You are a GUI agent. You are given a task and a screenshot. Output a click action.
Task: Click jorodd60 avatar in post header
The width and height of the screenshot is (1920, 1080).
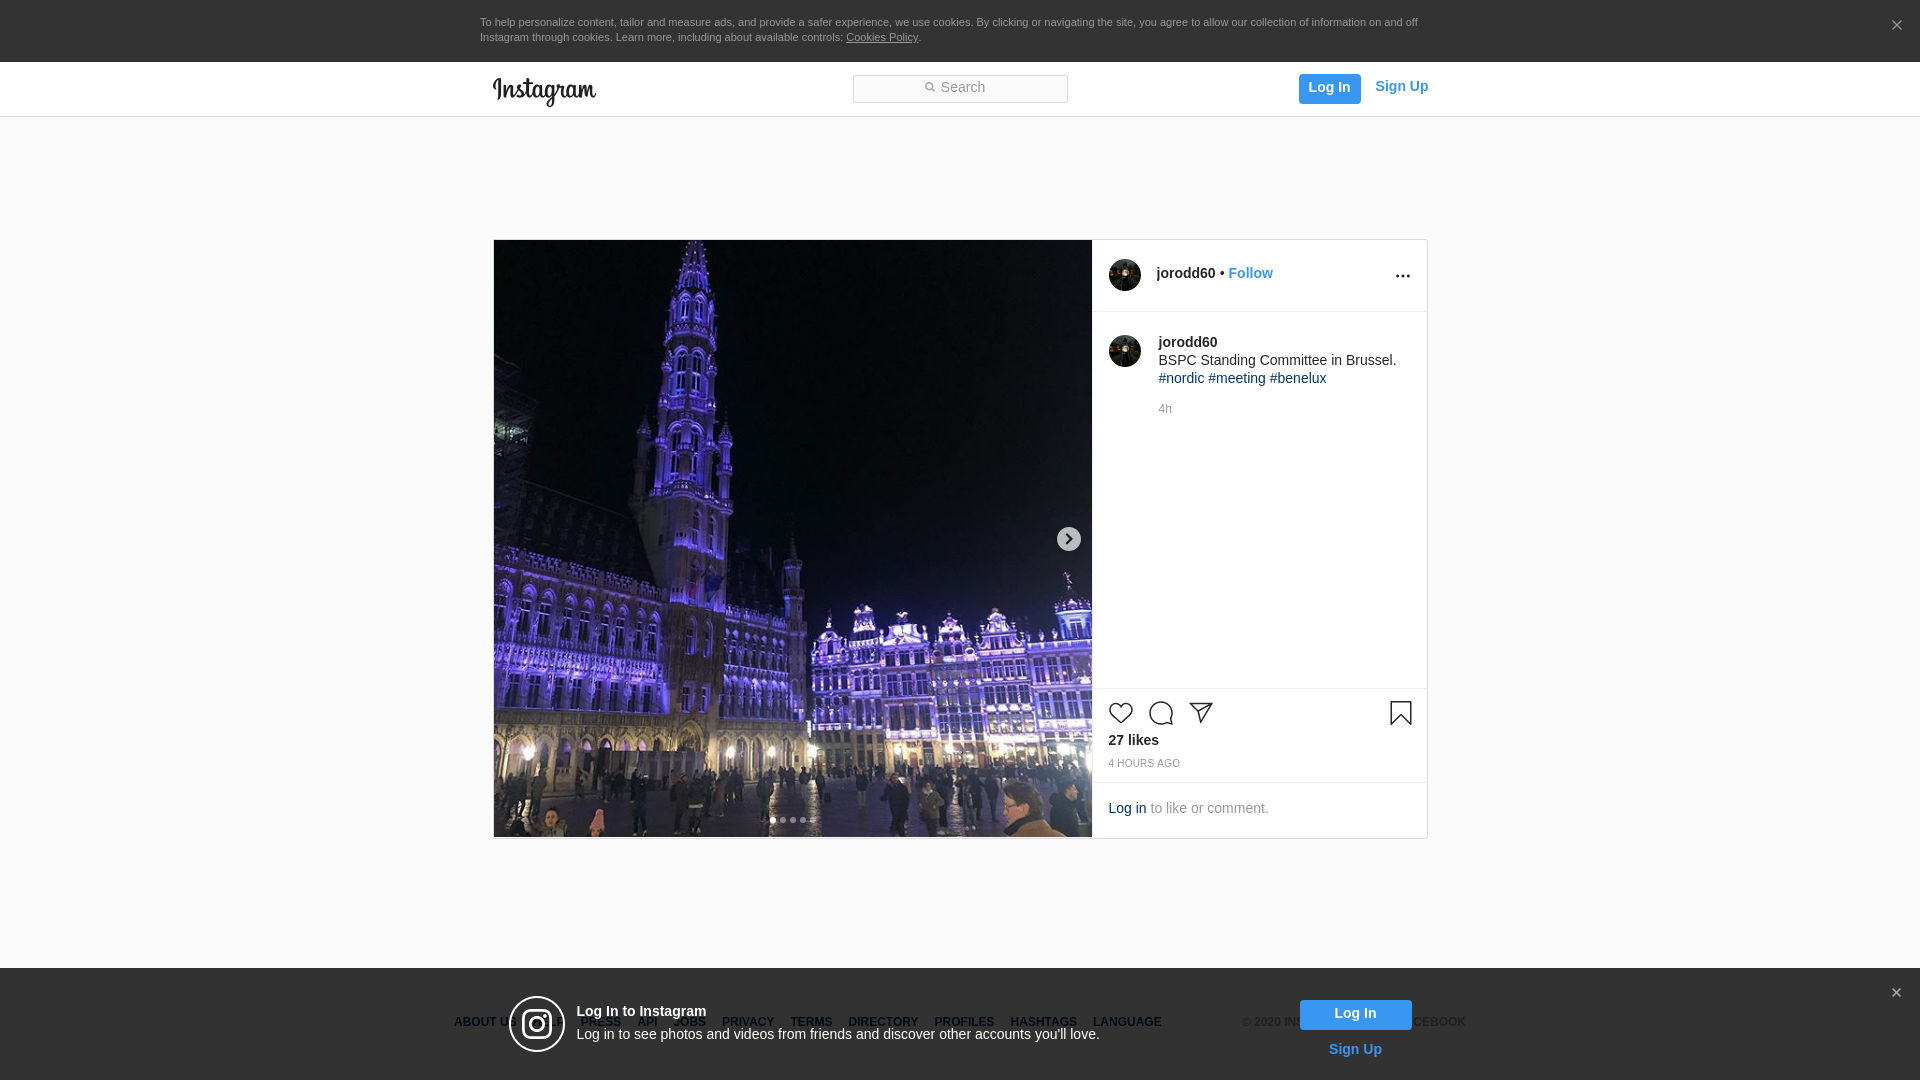(x=1124, y=275)
